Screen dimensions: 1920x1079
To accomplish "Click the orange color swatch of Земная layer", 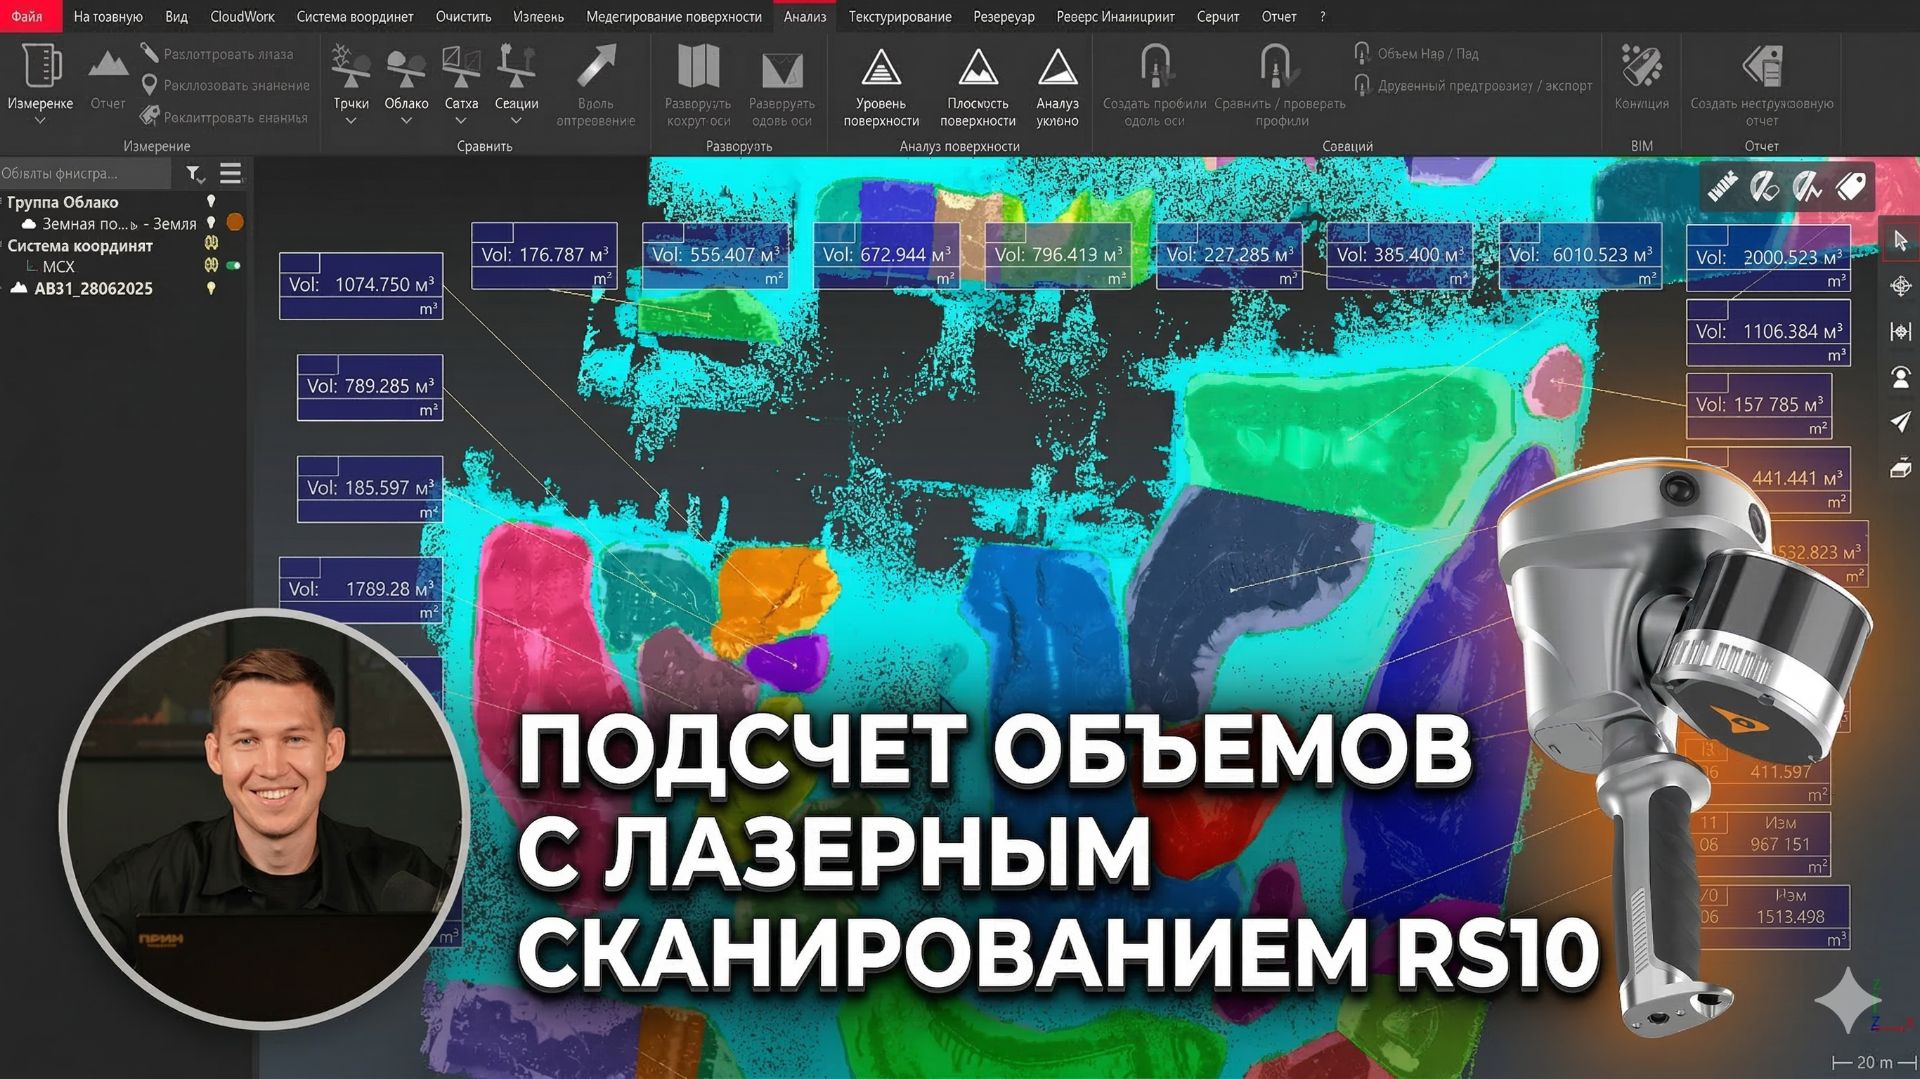I will (235, 222).
